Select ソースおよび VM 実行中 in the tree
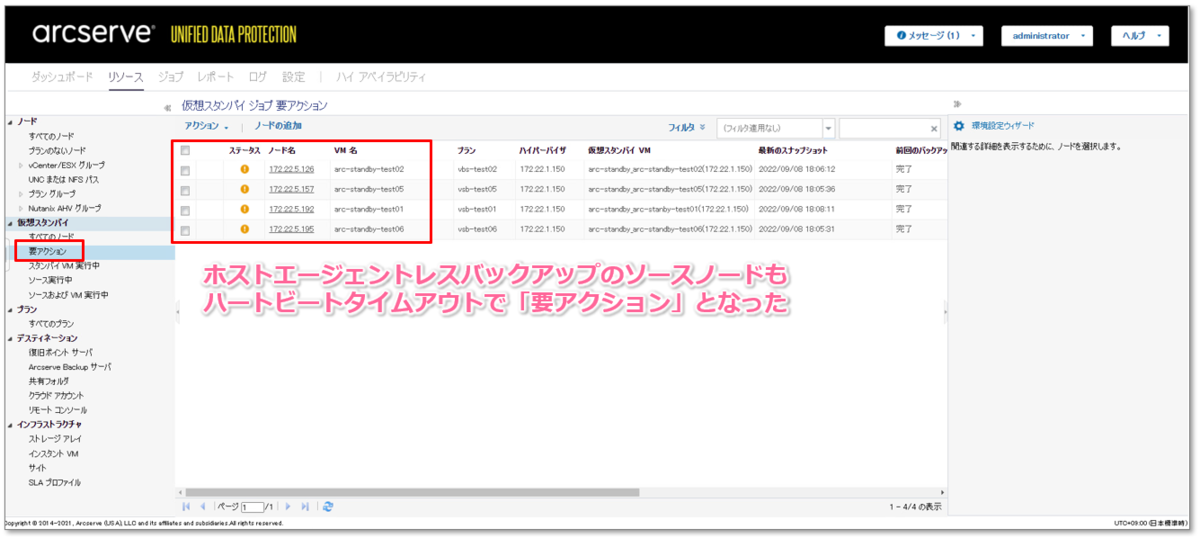This screenshot has height=538, width=1200. (69, 295)
